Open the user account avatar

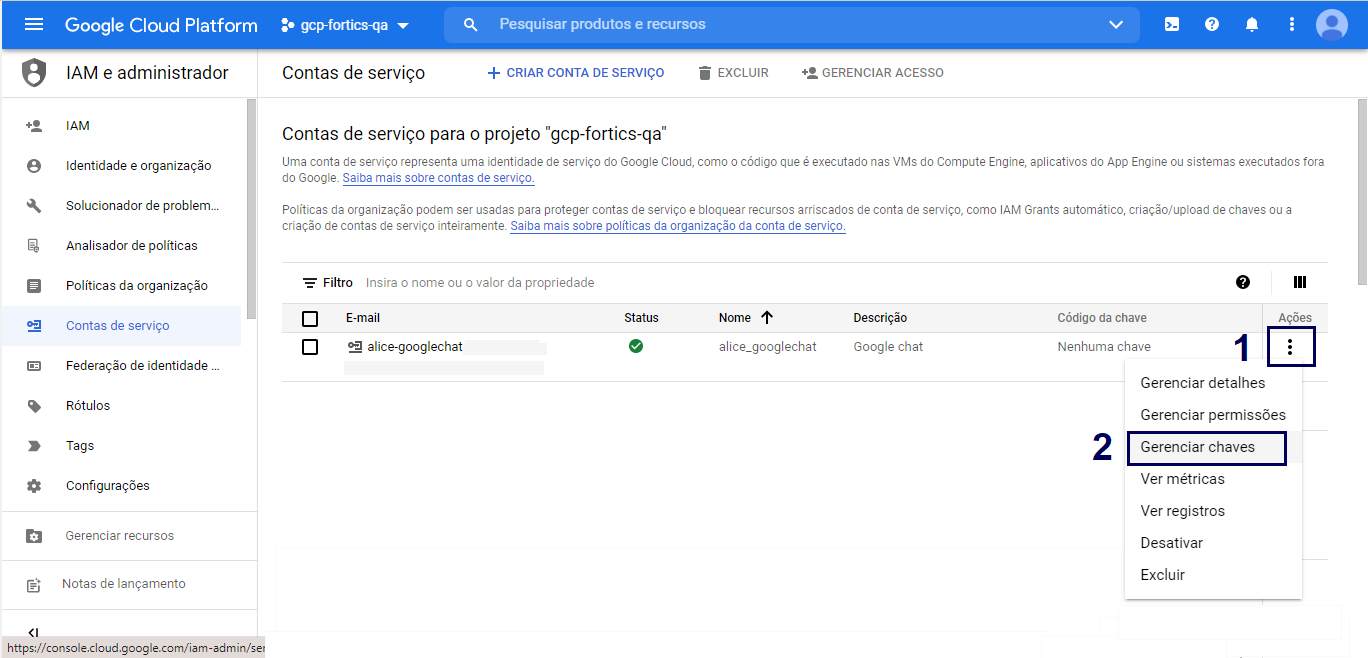[x=1332, y=25]
